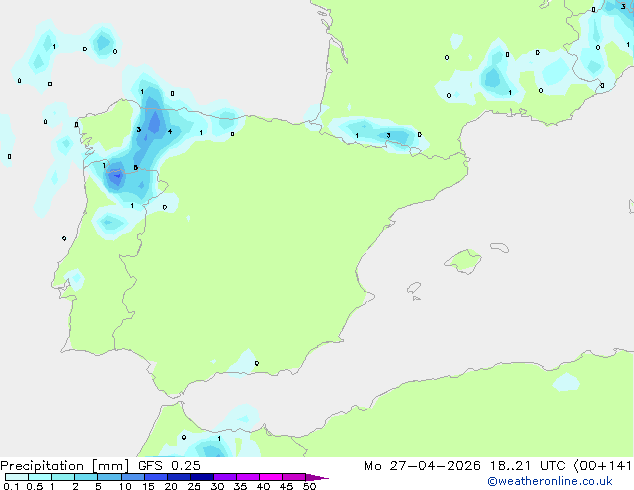Click the '(00+141' forecast offset text
Viewport: 634px width, 490px height.
603,466
